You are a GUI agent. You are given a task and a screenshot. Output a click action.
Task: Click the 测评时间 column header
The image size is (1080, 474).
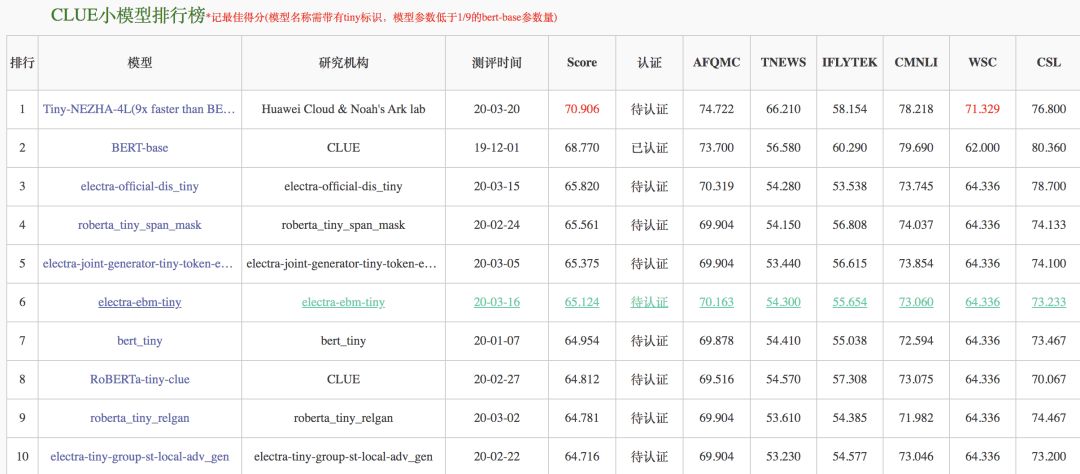[497, 62]
